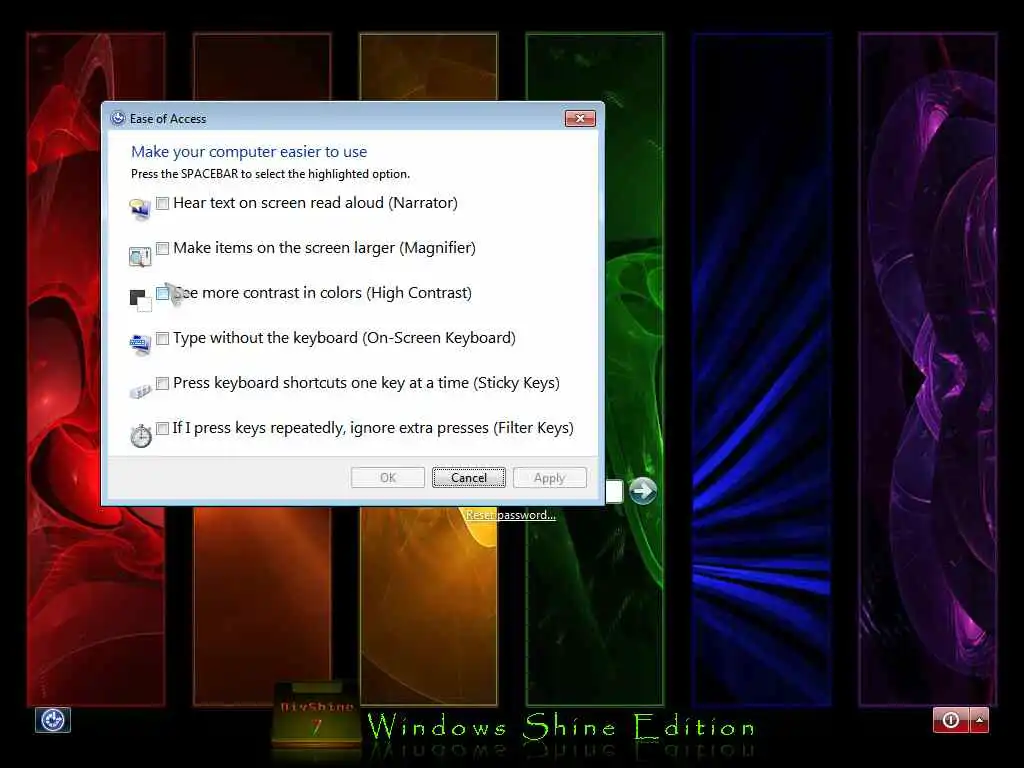Screen dimensions: 1024x768
Task: Open the Reset password link
Action: click(511, 515)
